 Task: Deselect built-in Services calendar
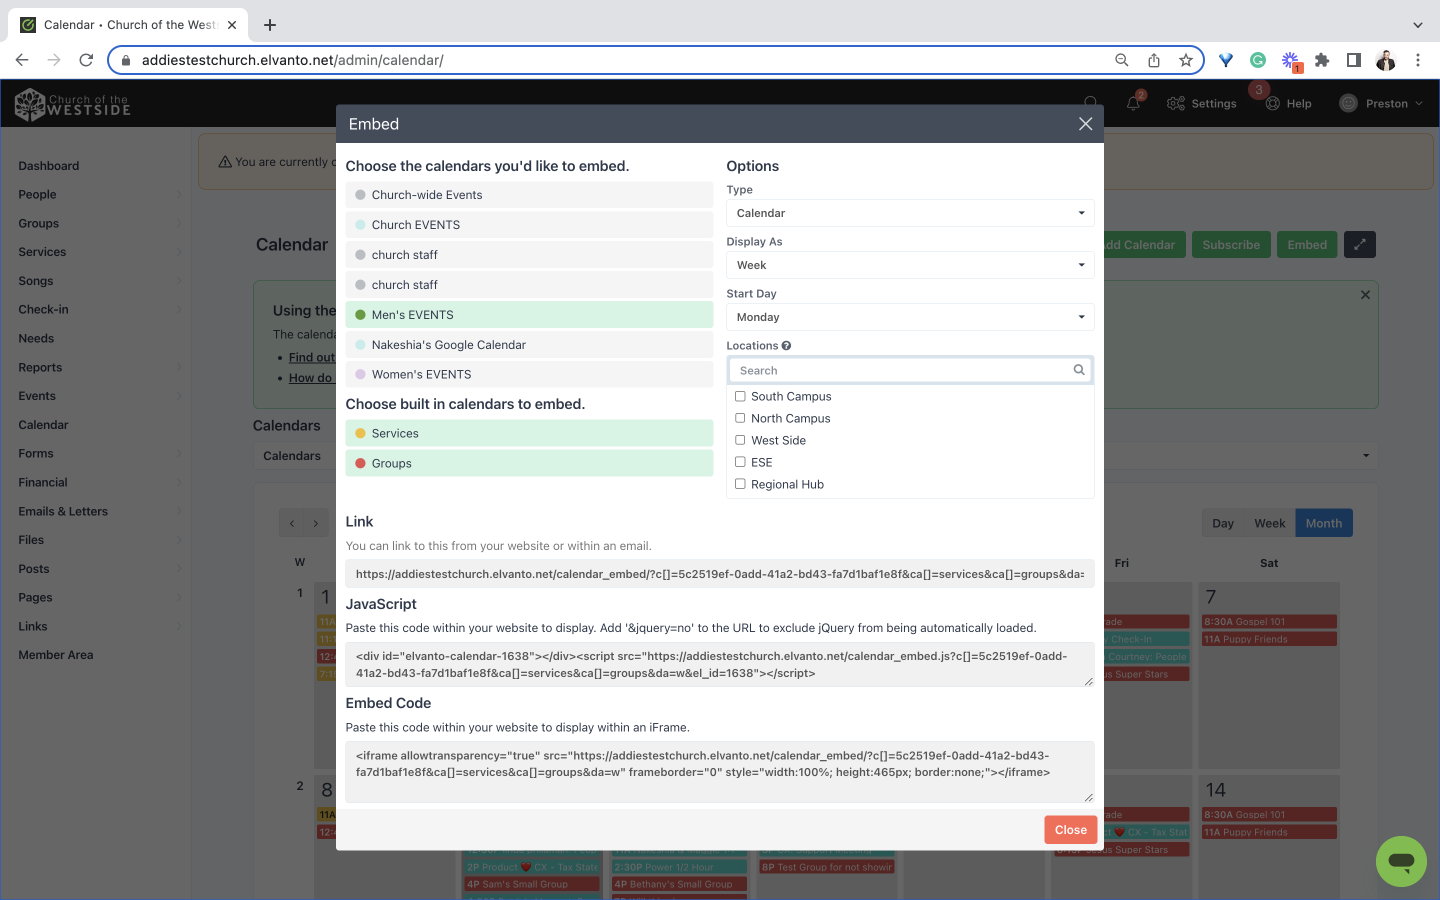(x=529, y=433)
